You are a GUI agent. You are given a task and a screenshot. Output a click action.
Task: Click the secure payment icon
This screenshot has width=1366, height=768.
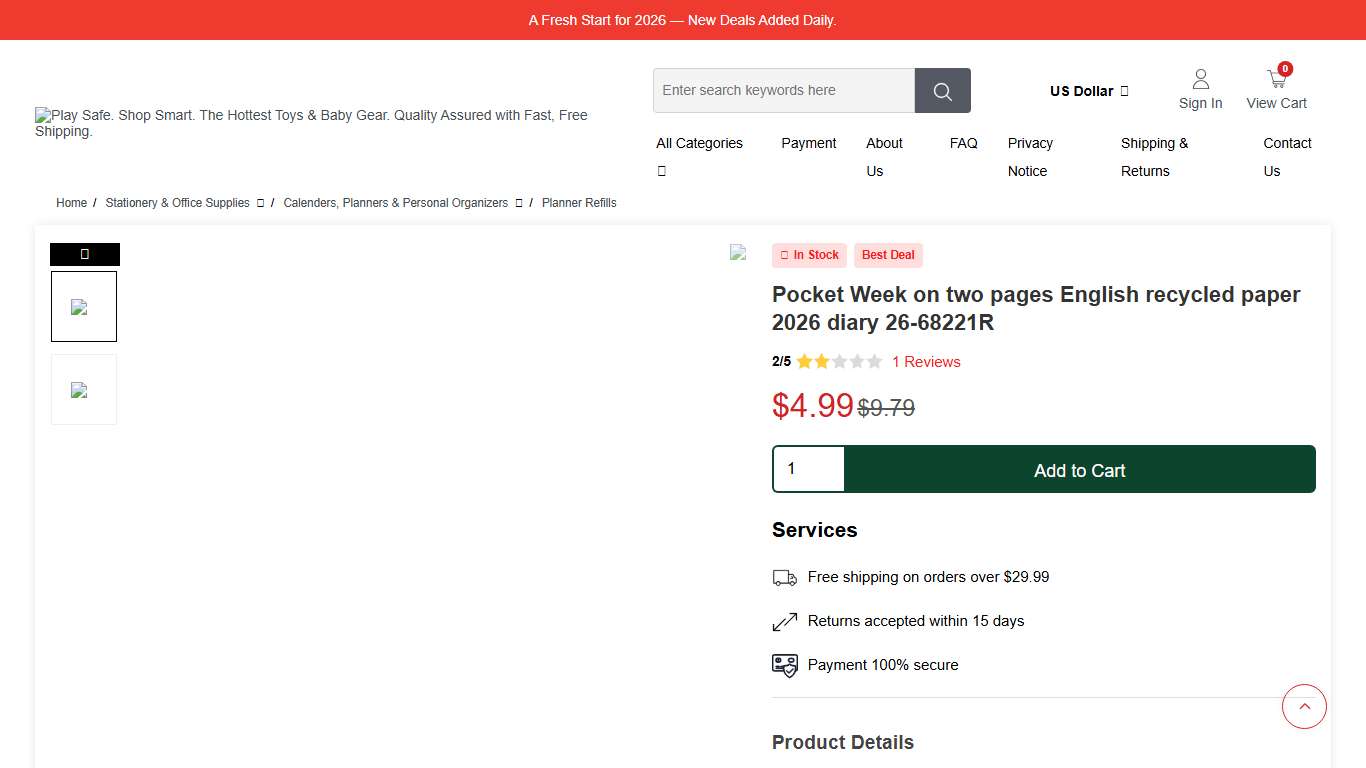pos(784,665)
